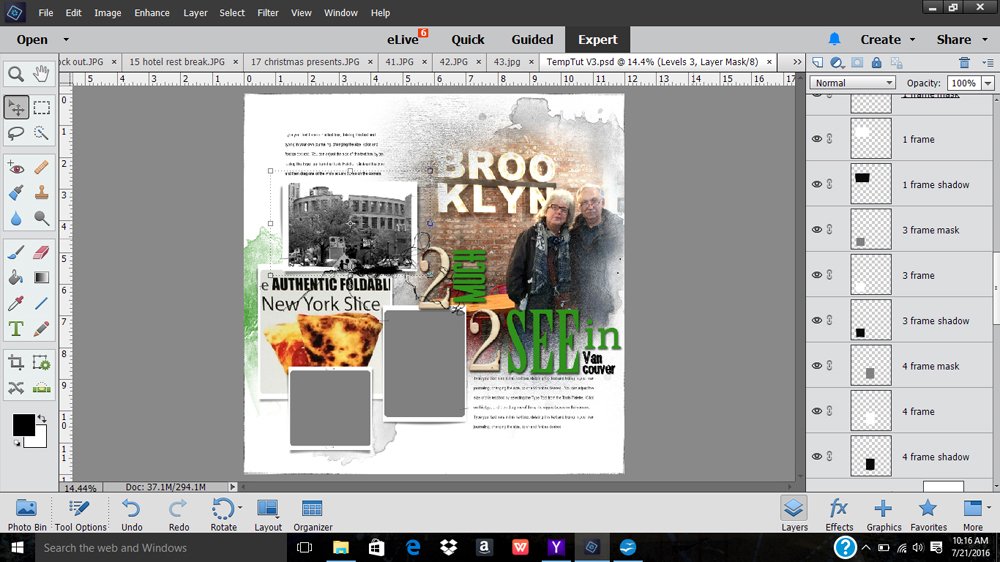Select the Move tool

pyautogui.click(x=16, y=107)
